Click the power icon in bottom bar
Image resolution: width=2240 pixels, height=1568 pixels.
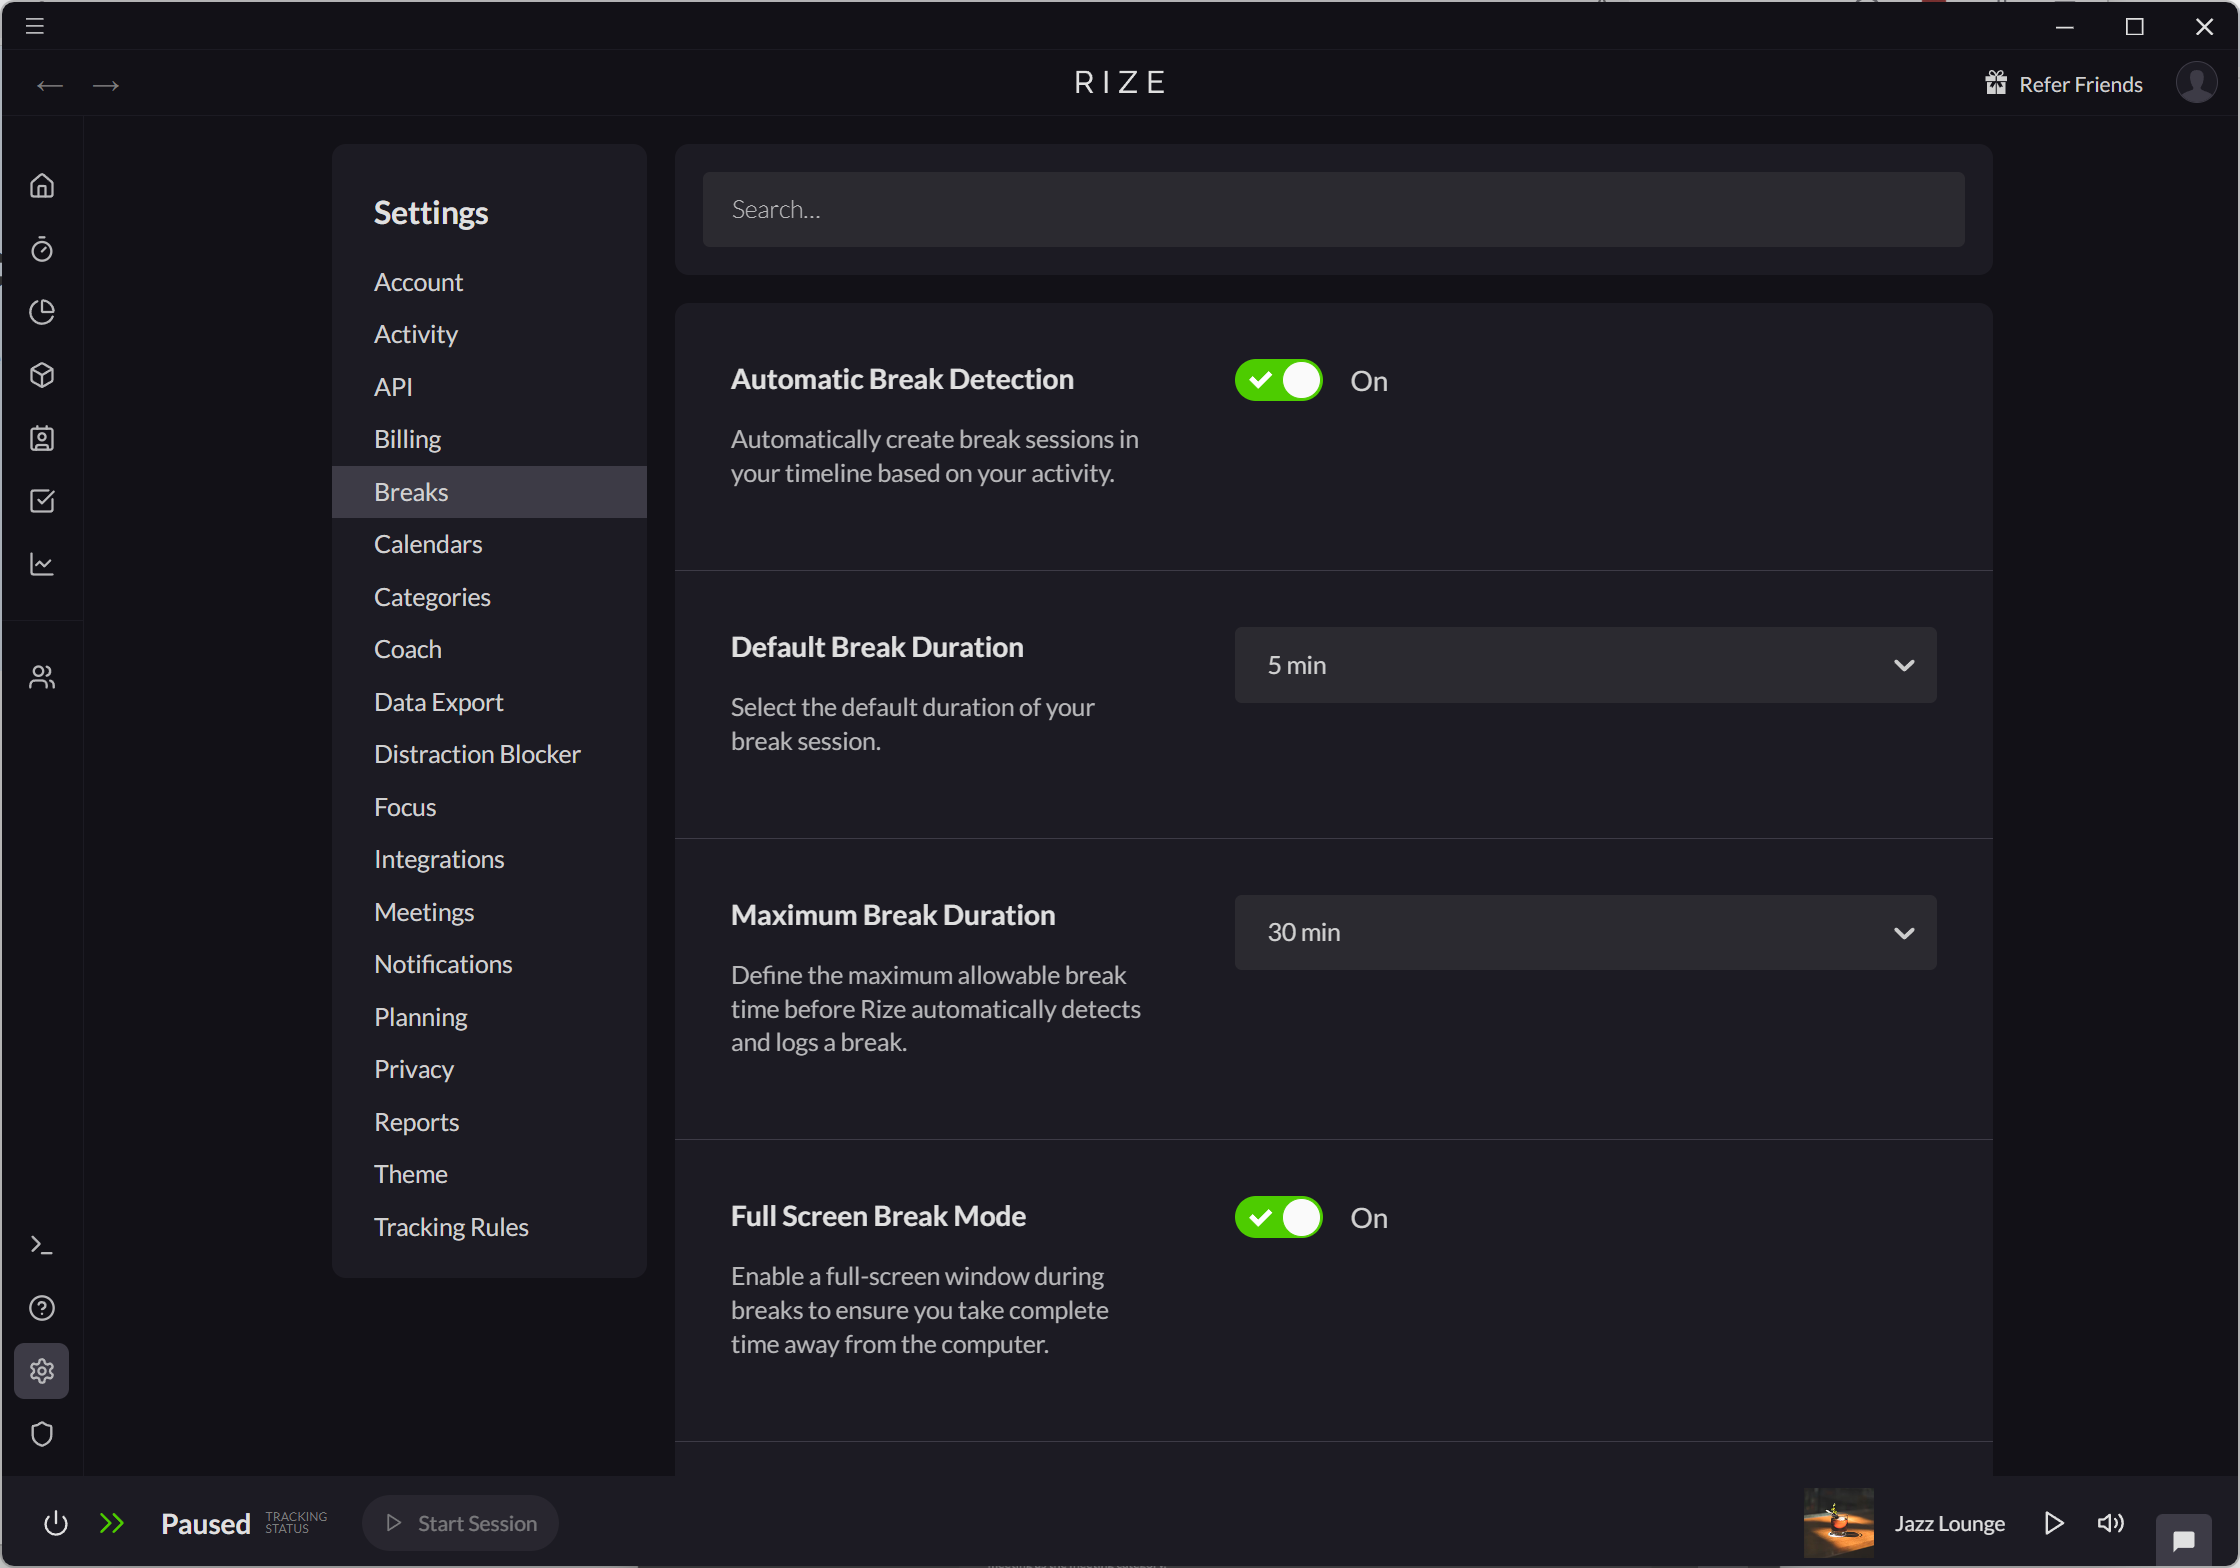(x=55, y=1523)
